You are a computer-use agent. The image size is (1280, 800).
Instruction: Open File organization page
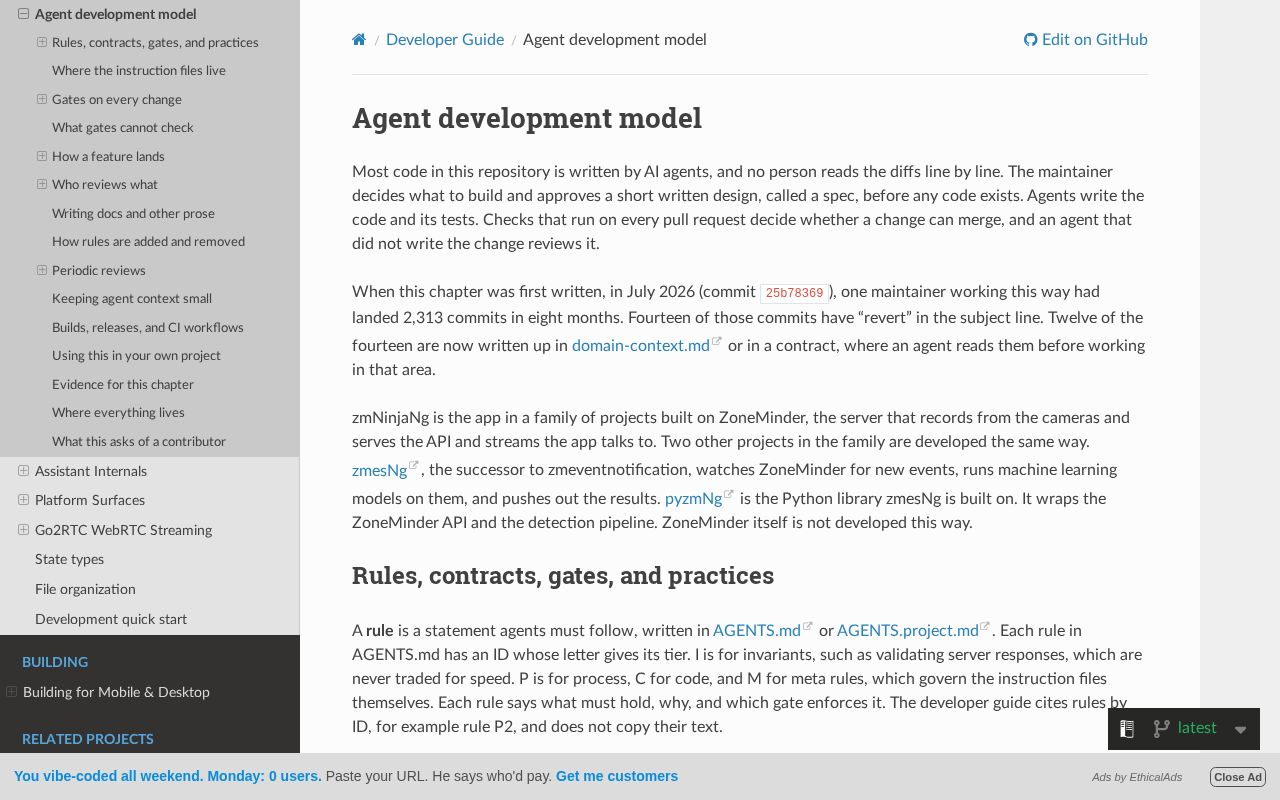point(85,590)
